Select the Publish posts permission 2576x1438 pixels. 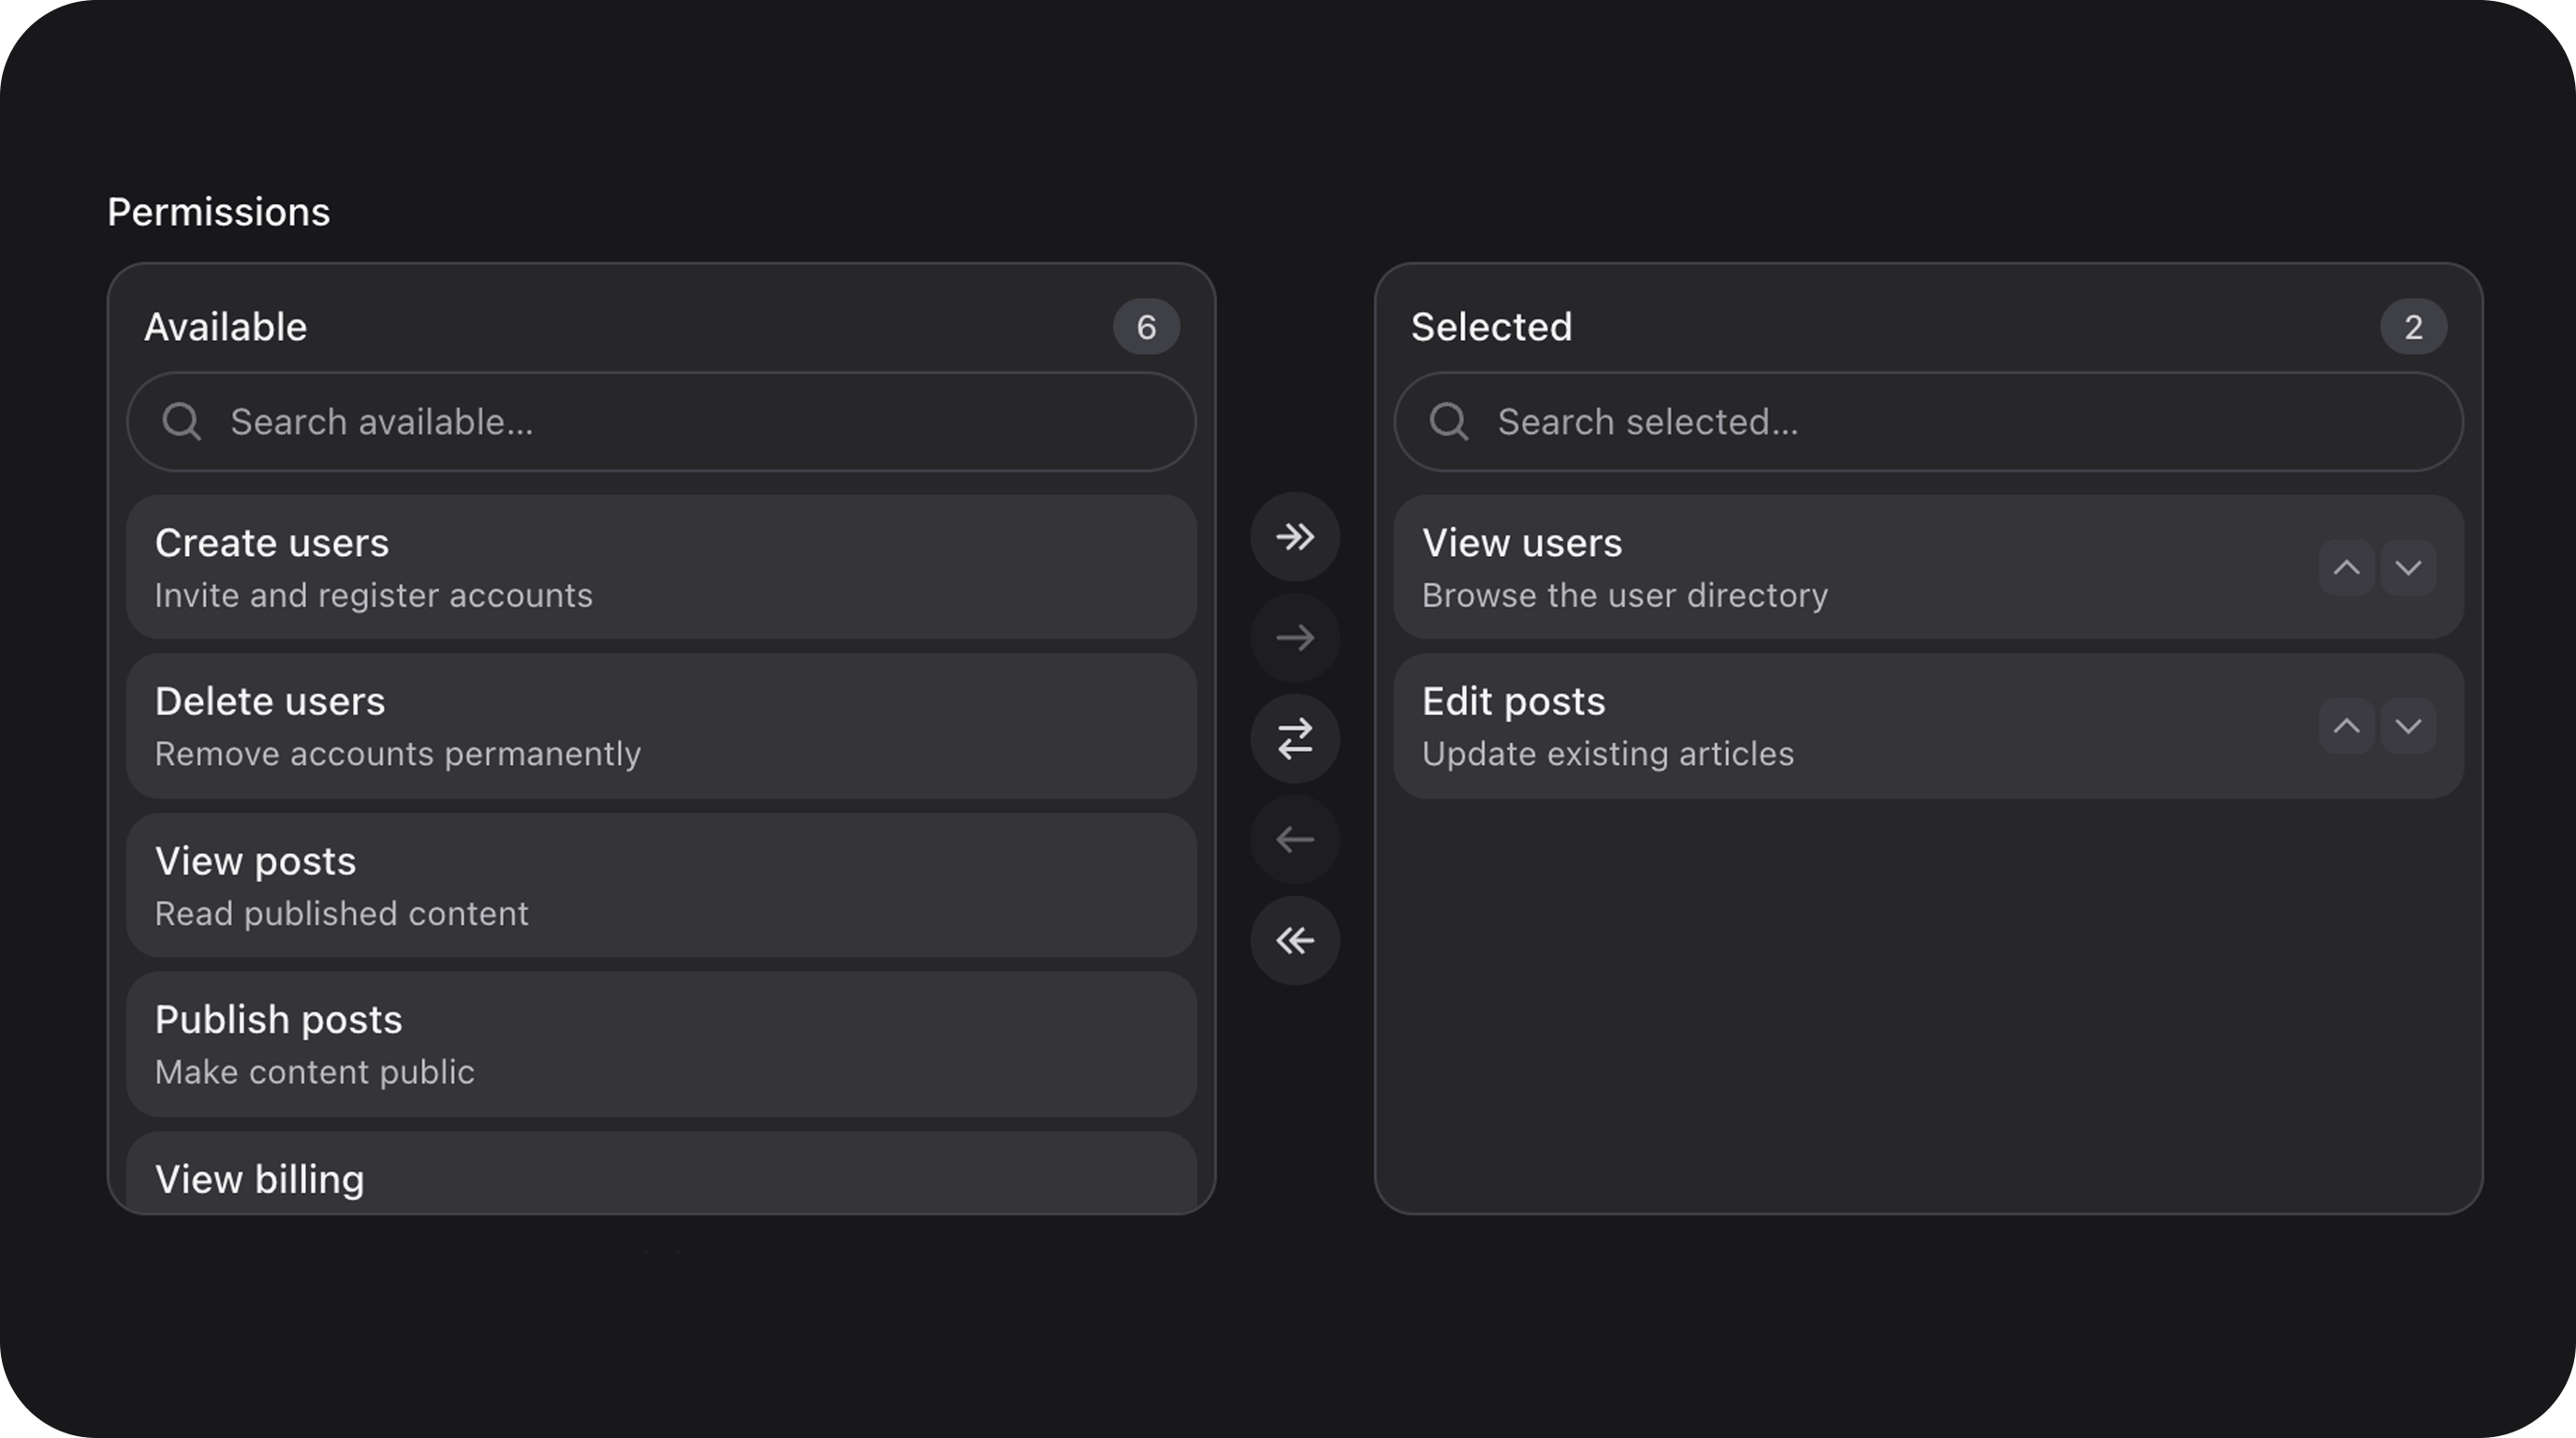click(x=662, y=1044)
